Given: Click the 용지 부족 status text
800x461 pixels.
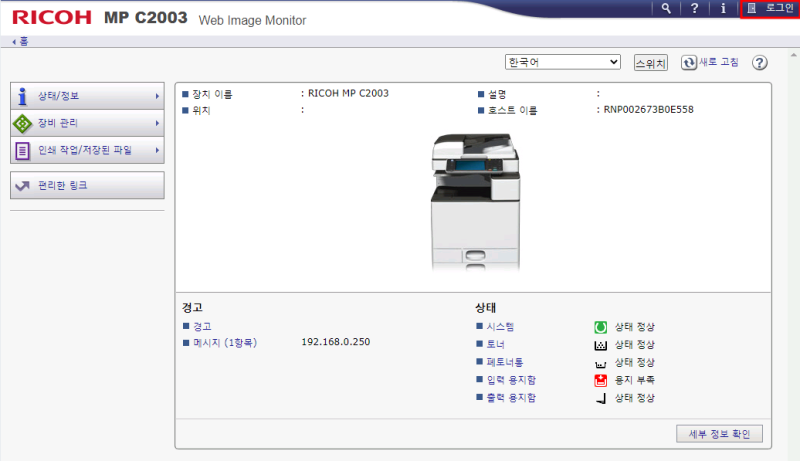Looking at the screenshot, I should 635,380.
